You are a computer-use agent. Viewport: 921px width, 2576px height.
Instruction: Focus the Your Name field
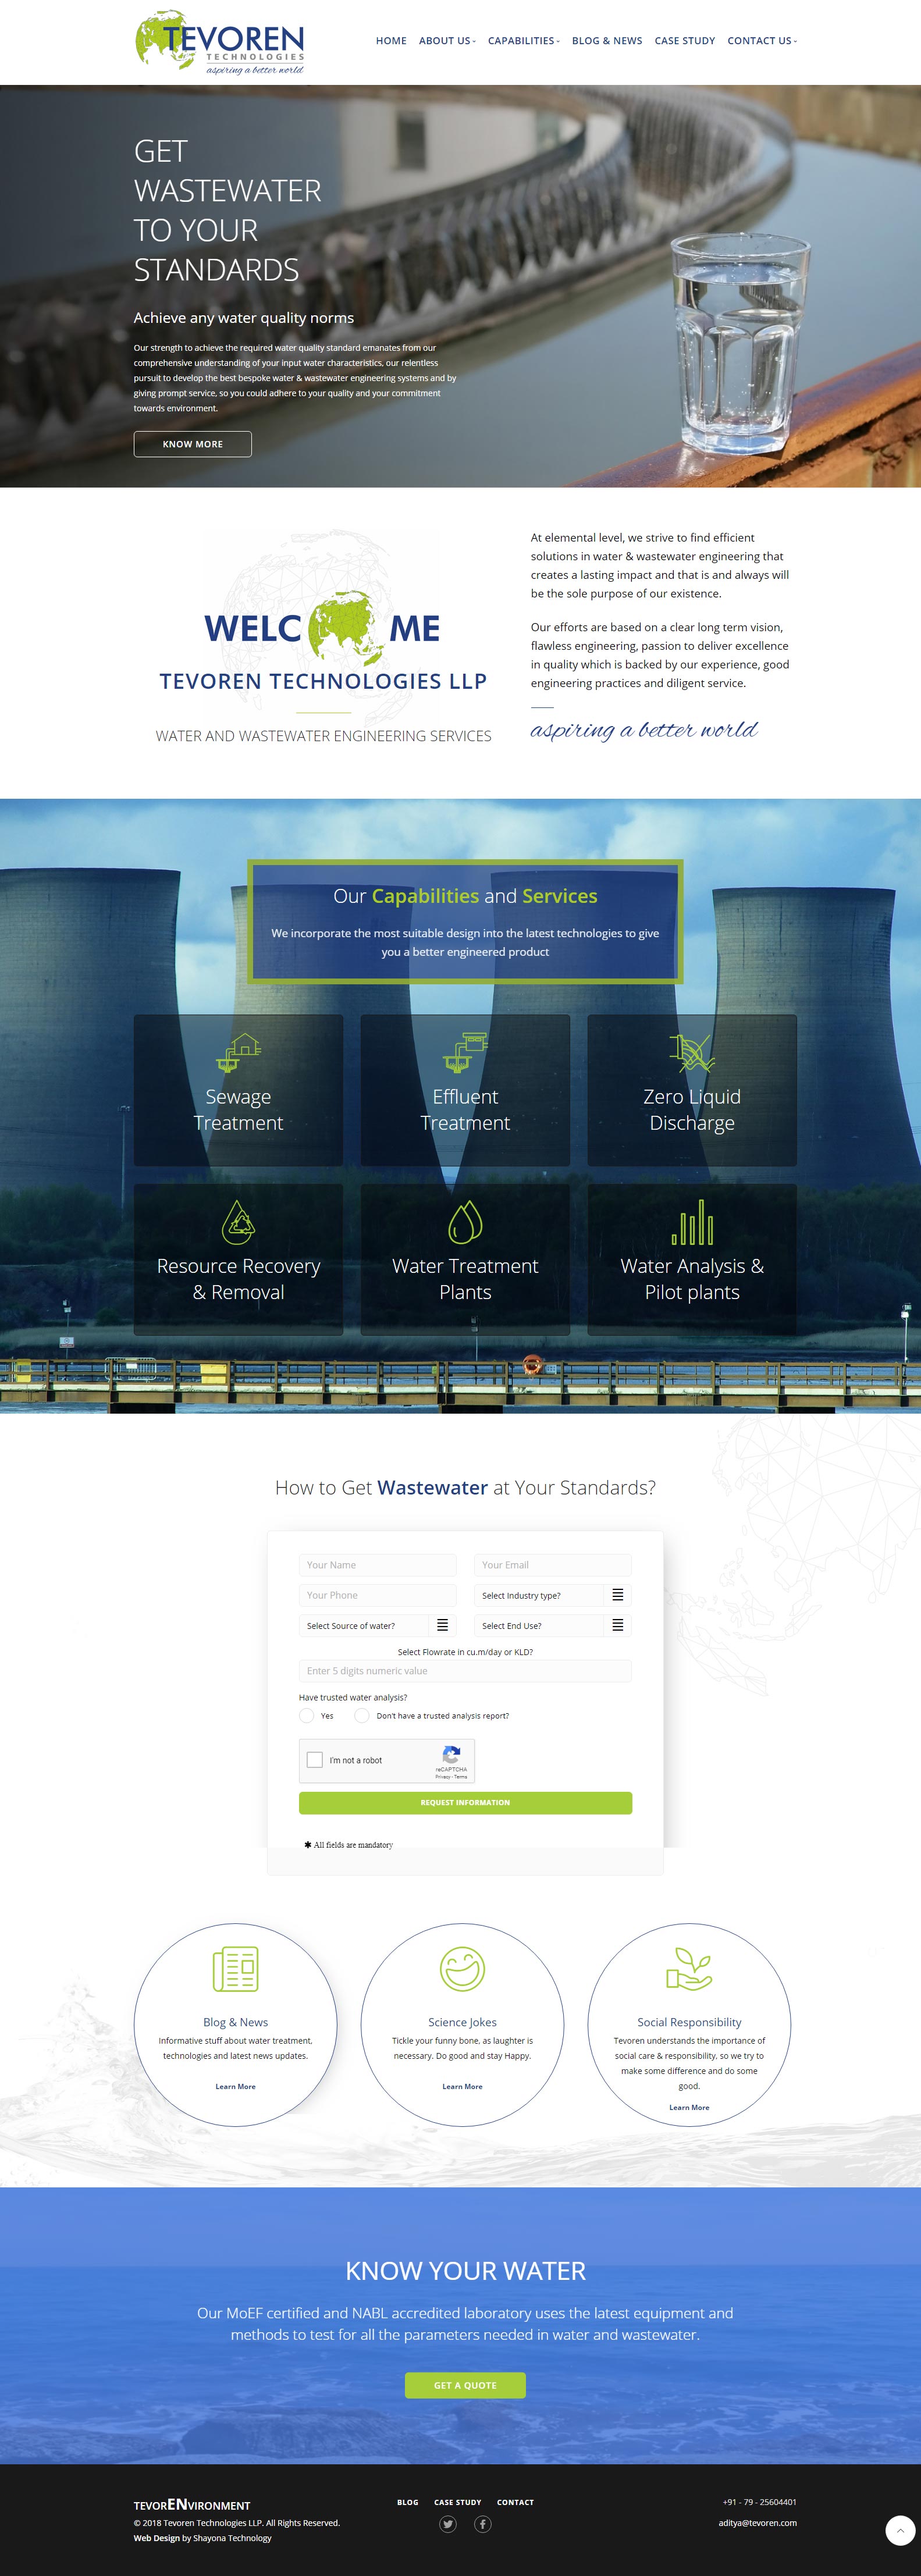(x=377, y=1564)
